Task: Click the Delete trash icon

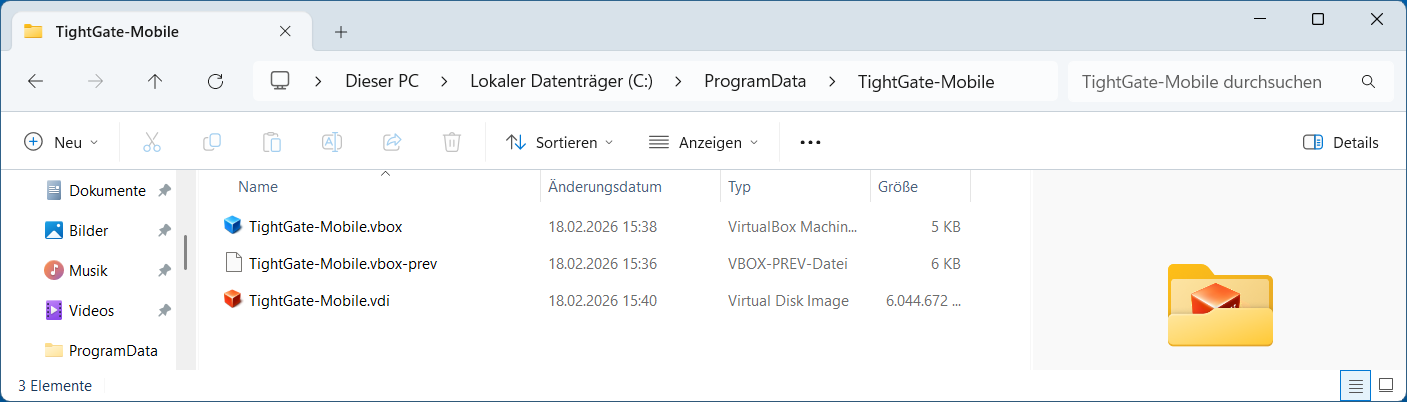Action: coord(452,142)
